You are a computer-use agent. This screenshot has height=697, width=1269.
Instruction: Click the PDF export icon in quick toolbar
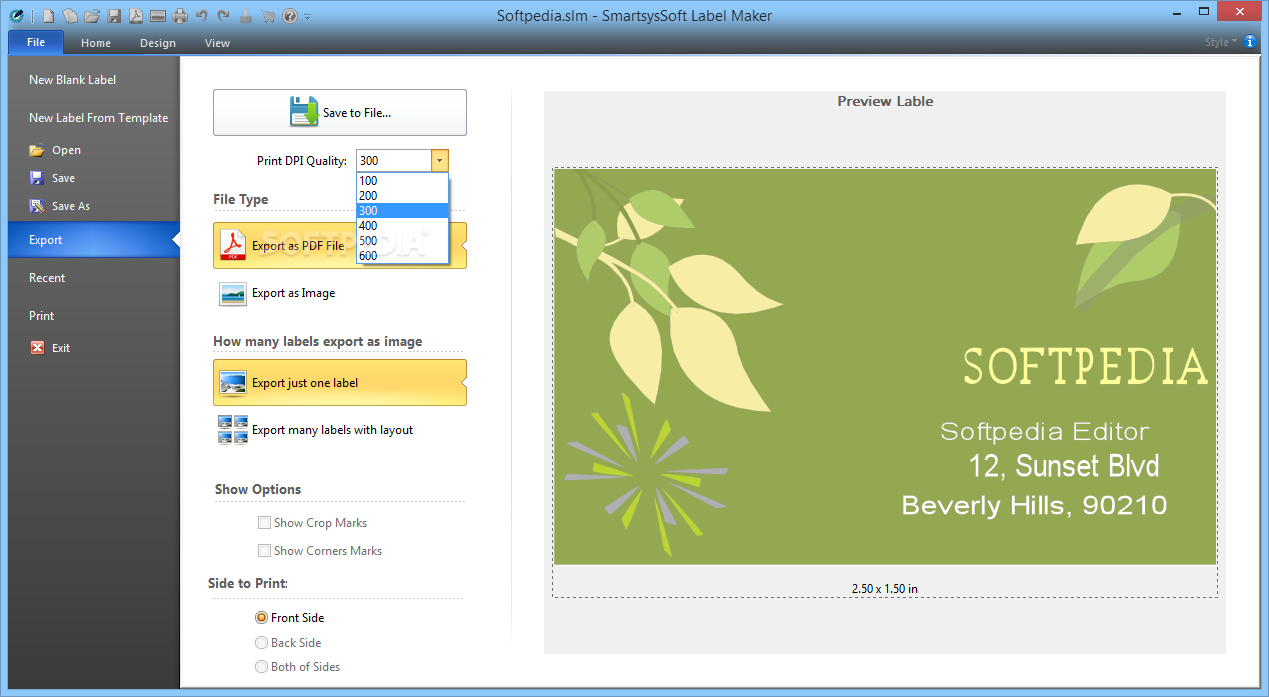coord(136,16)
